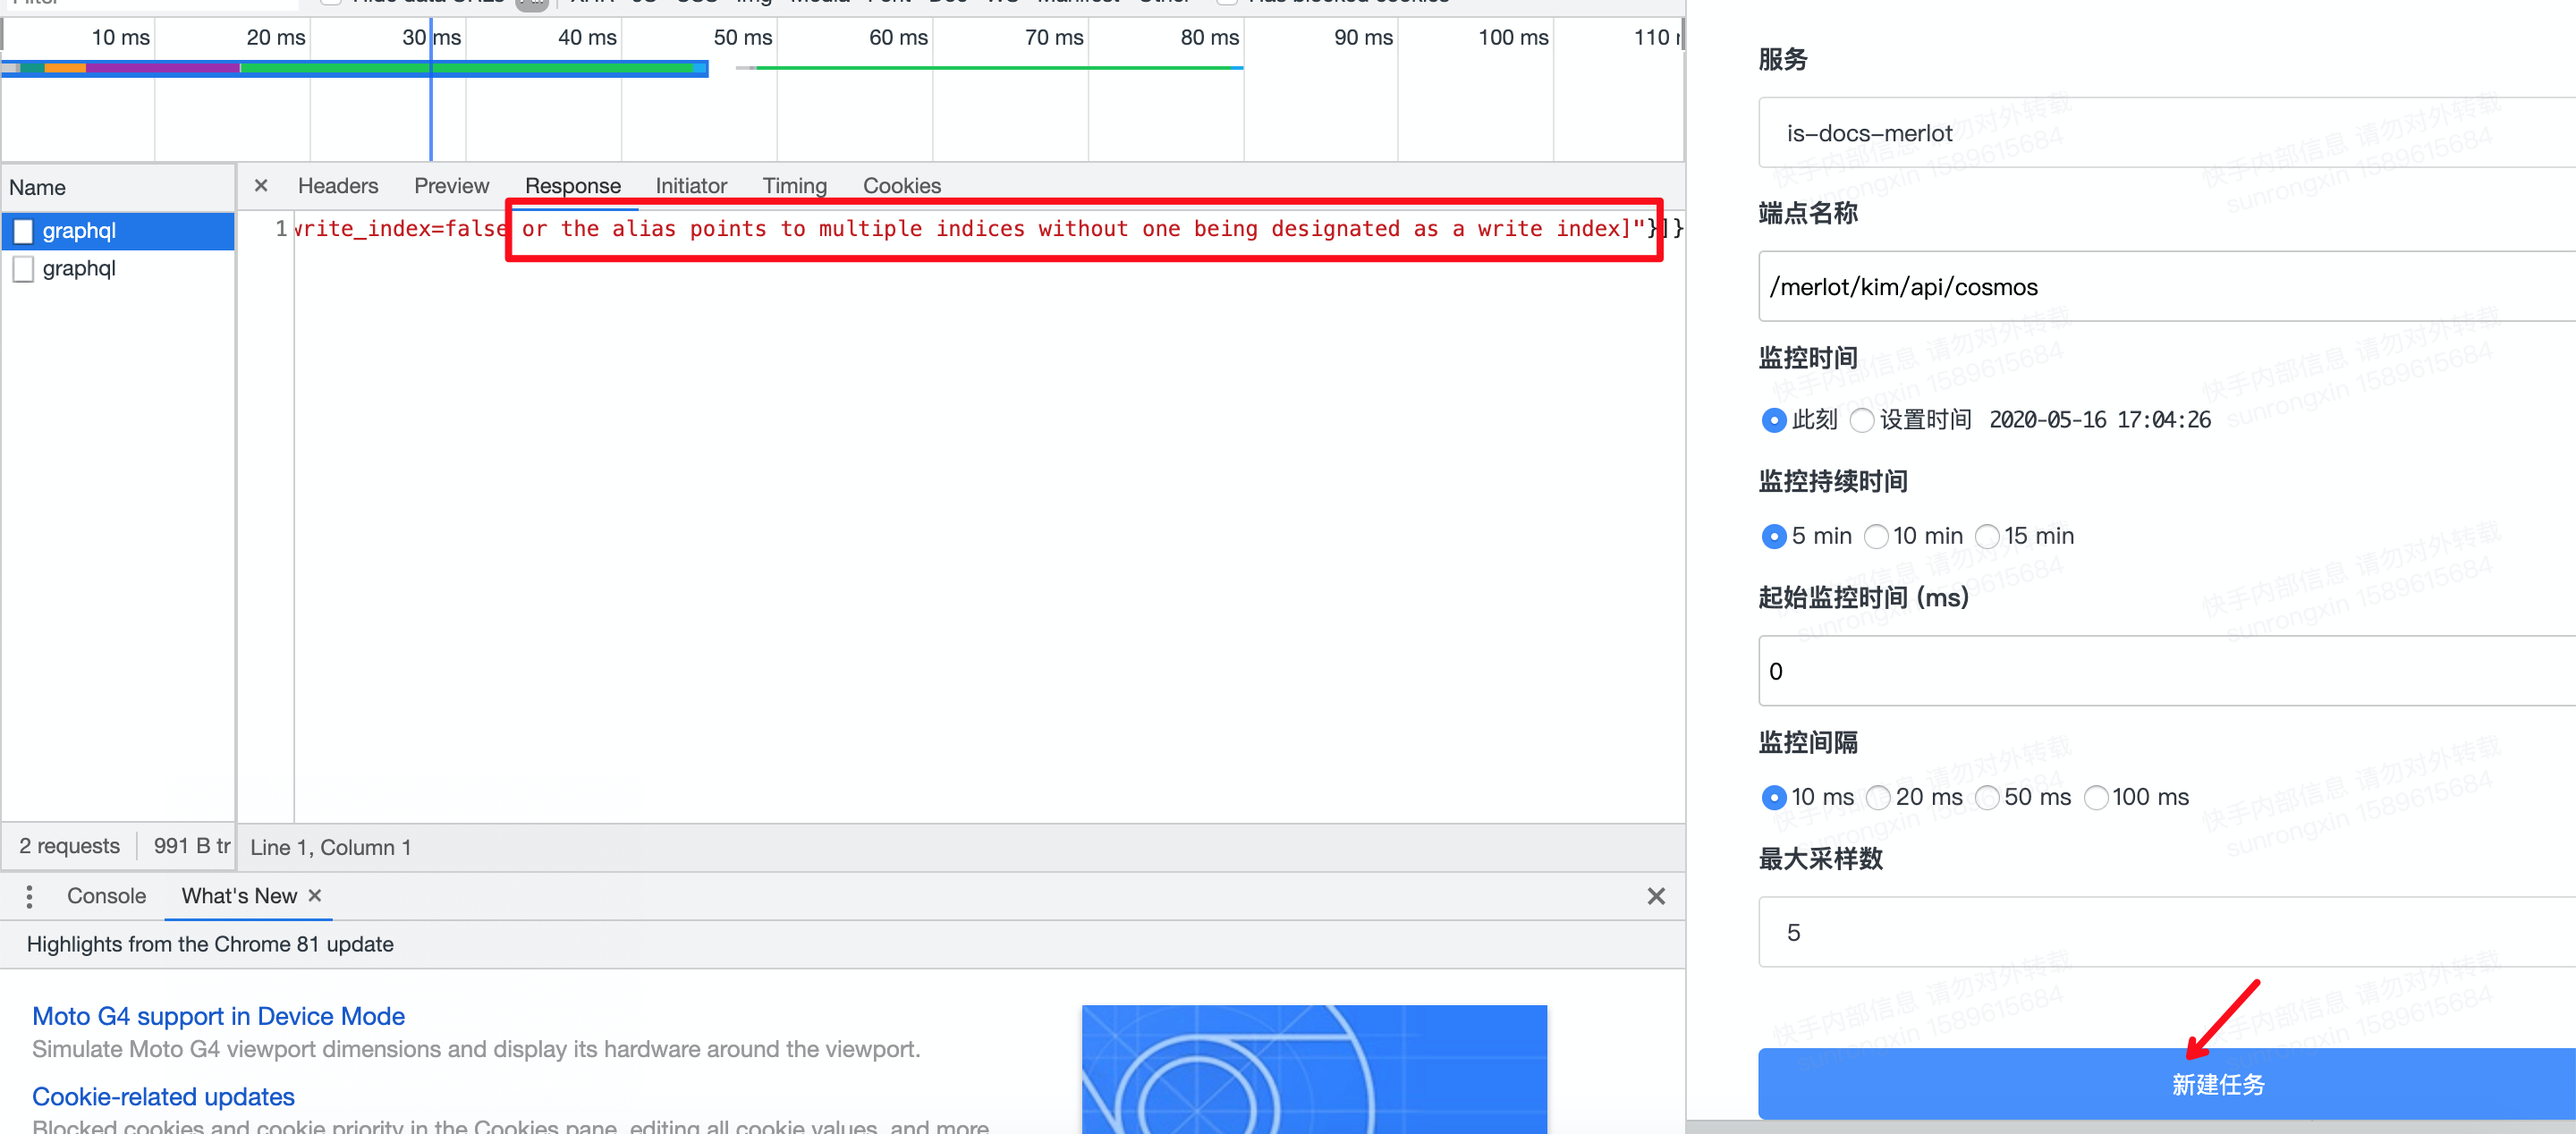Open the Cookies tab
Screen dimensions: 2576x1134
901,186
